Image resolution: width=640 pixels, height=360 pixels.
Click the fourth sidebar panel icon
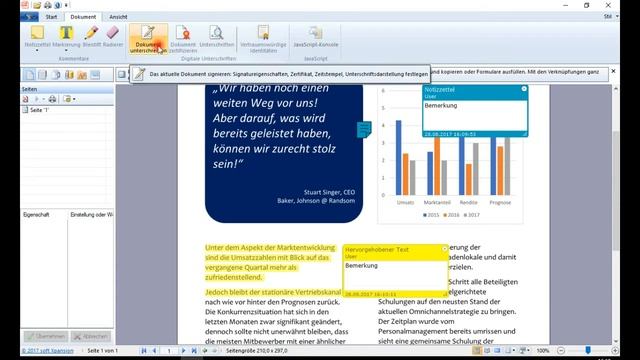click(69, 75)
